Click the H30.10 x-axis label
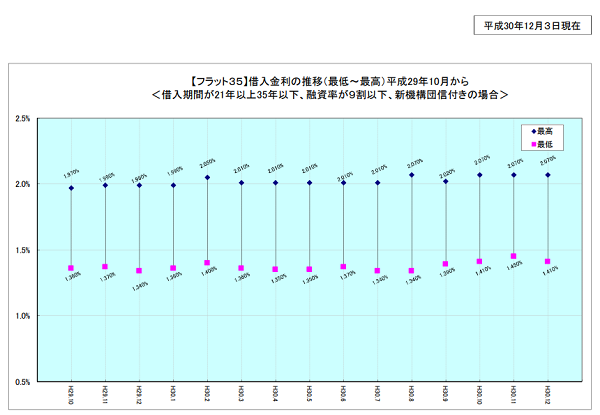 coord(480,395)
